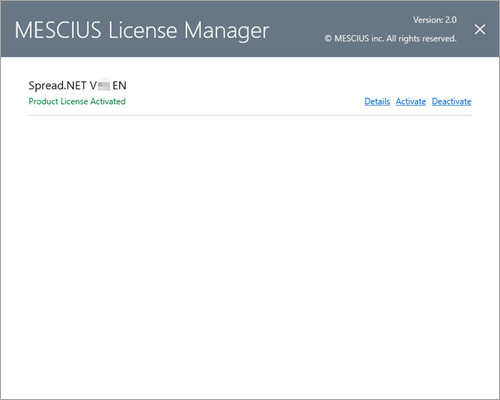
Task: Click the Deactivate link
Action: click(451, 101)
